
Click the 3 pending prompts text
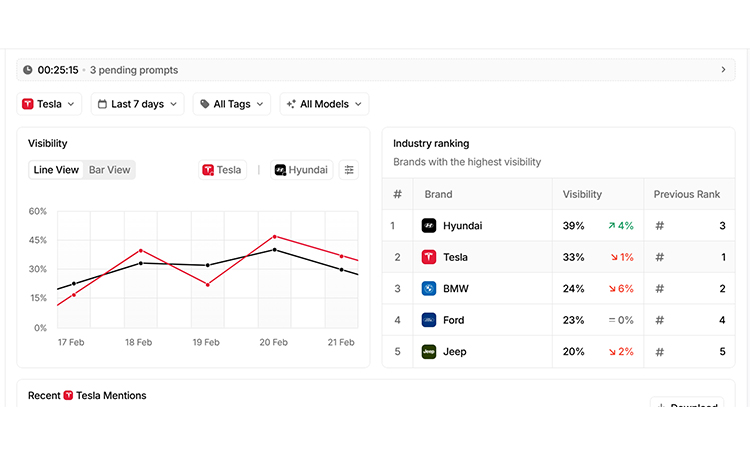(134, 70)
